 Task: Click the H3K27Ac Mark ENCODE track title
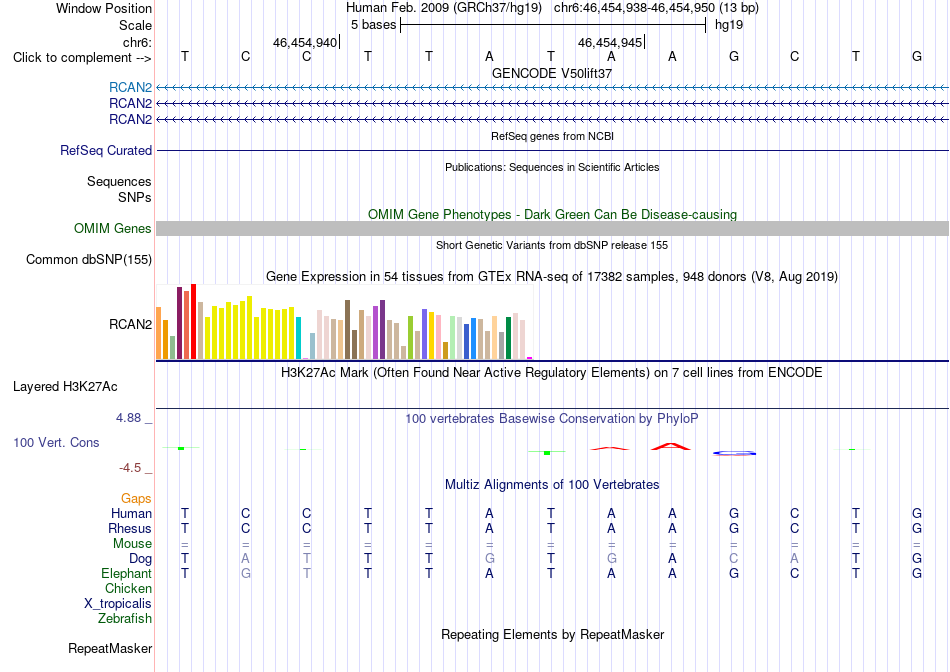pyautogui.click(x=552, y=373)
